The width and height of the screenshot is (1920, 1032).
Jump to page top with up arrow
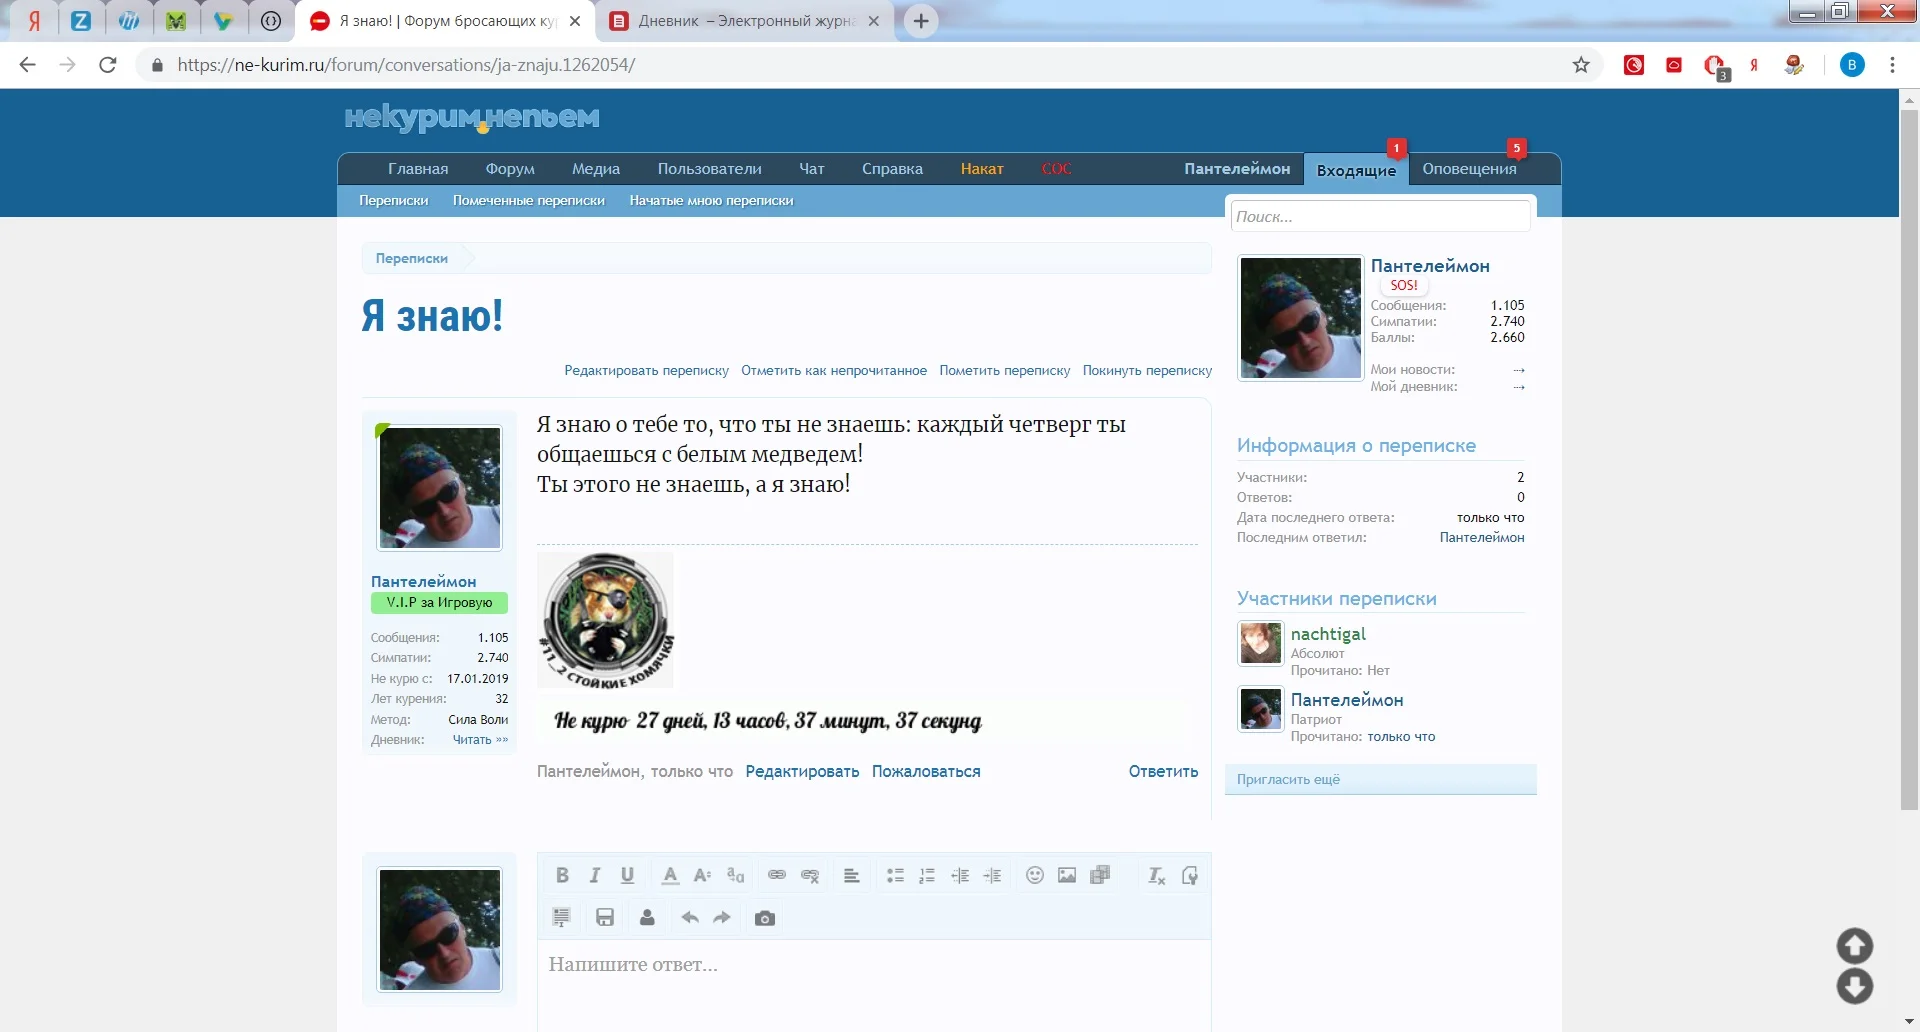1855,946
